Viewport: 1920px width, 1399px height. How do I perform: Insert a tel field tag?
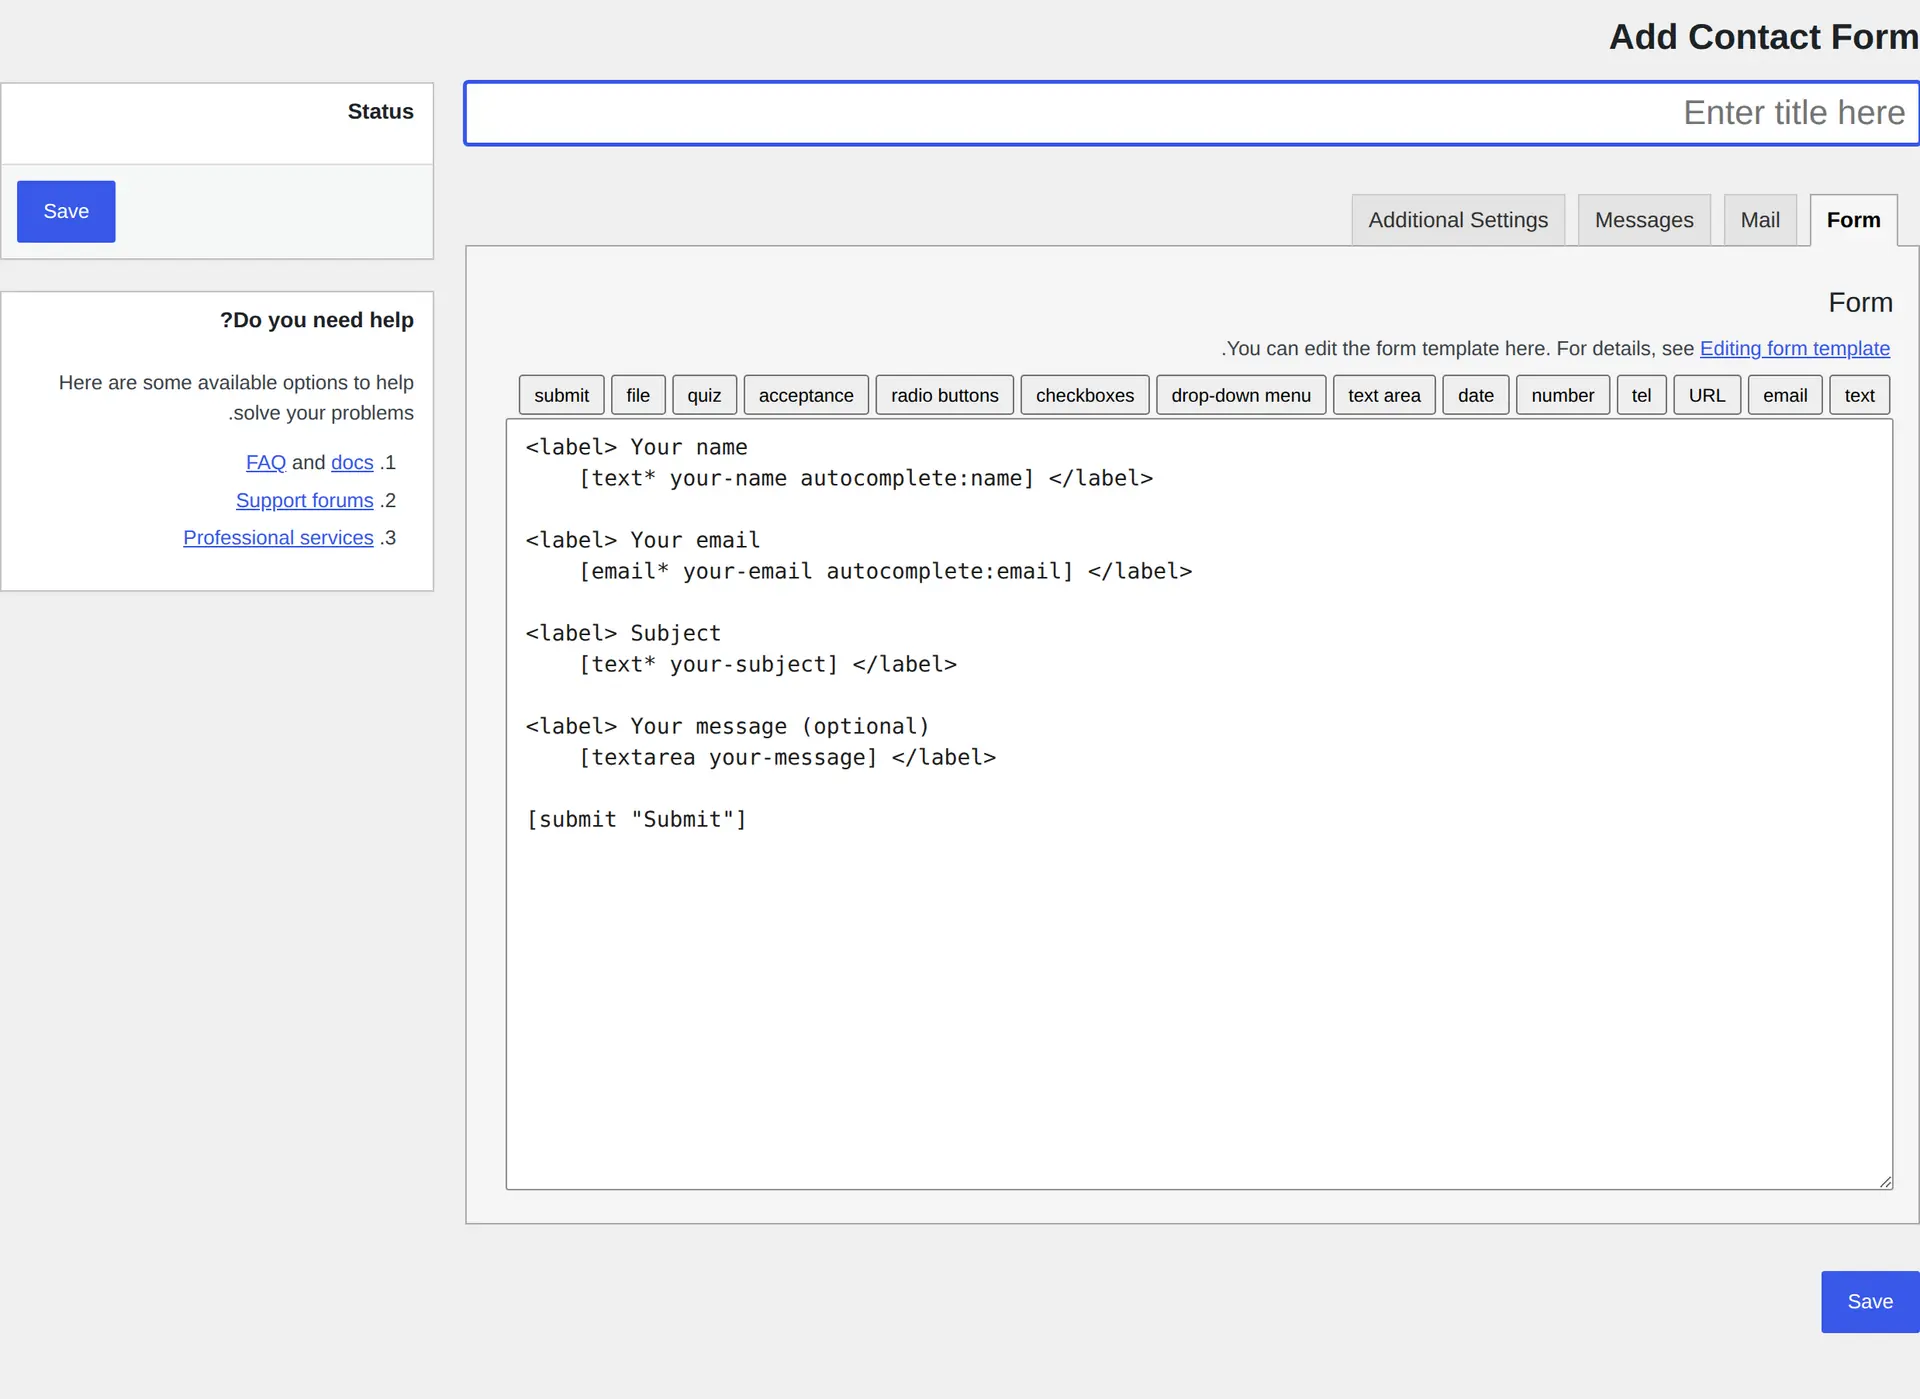(x=1641, y=395)
